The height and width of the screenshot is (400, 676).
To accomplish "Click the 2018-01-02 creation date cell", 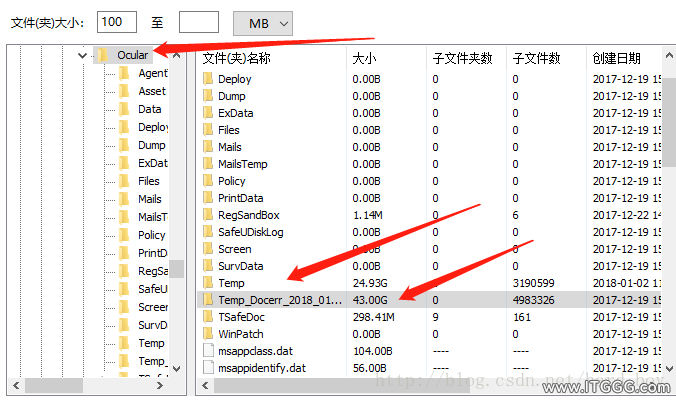I will (x=626, y=283).
